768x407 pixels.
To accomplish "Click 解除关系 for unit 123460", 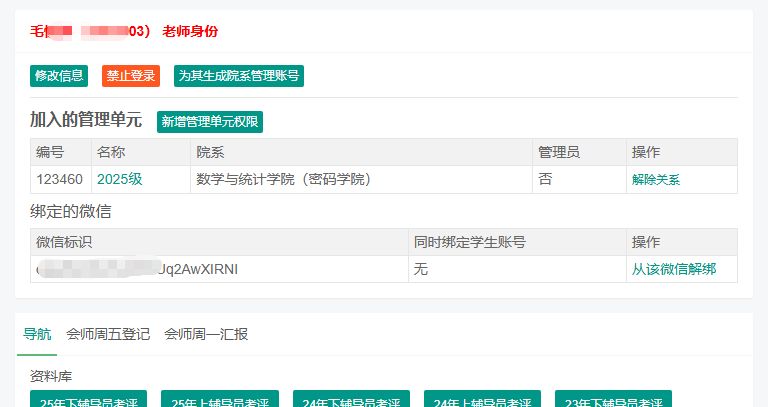I will pos(655,180).
